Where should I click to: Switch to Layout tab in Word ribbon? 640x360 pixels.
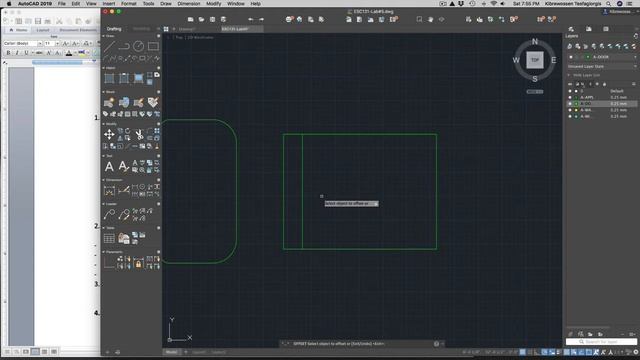tap(42, 30)
